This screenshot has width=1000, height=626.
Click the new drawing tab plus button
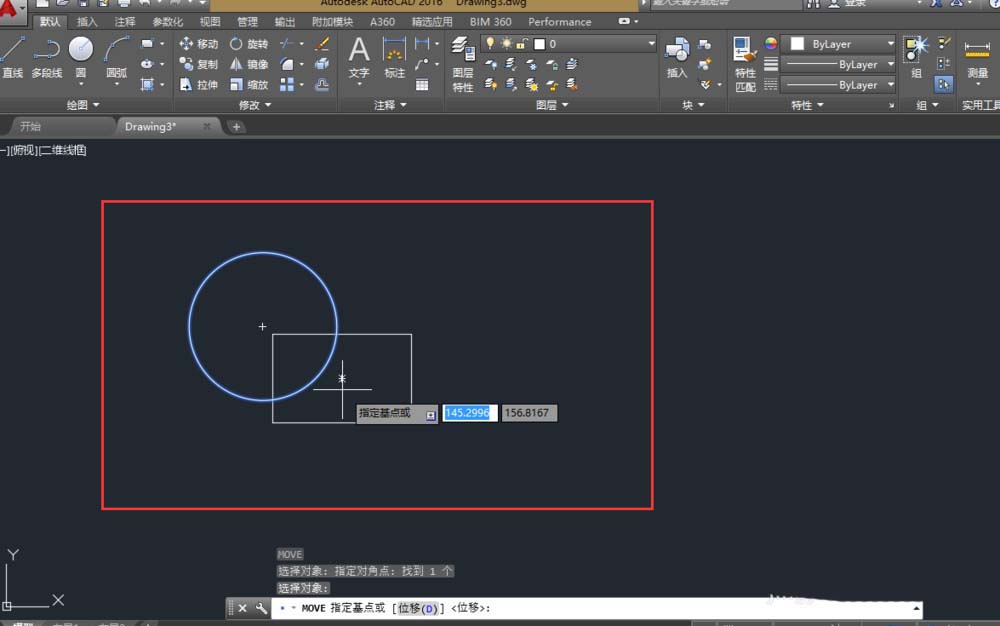point(236,127)
